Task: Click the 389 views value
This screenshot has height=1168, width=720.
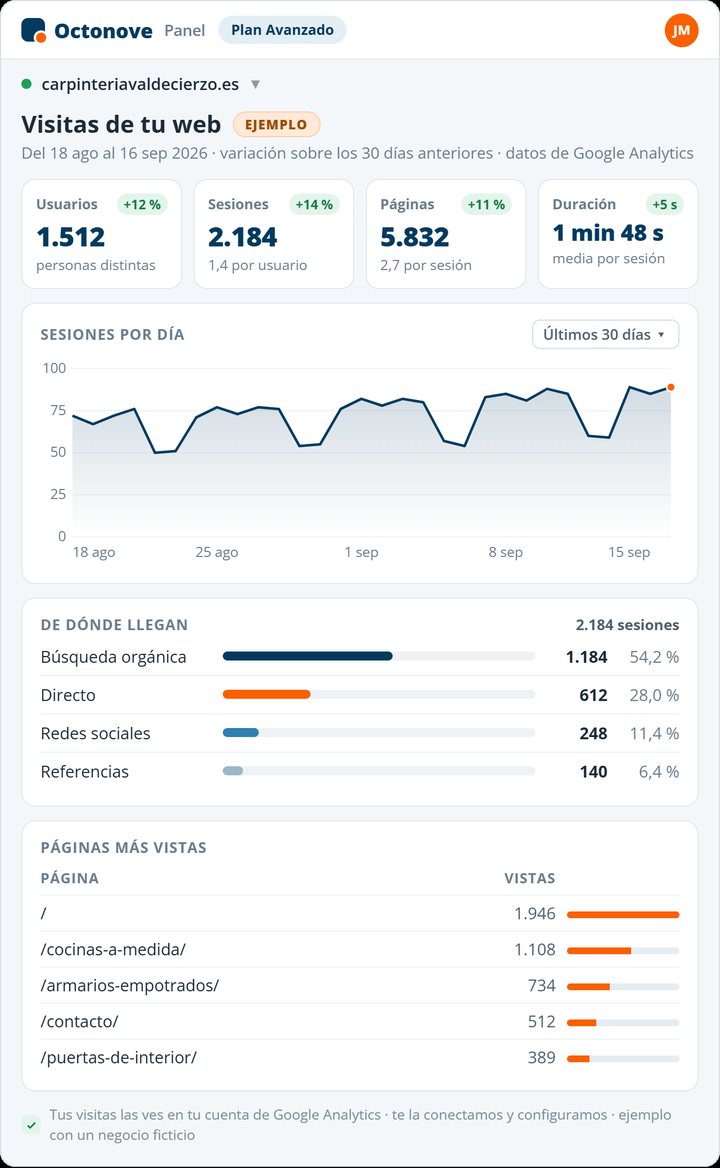Action: [541, 1057]
